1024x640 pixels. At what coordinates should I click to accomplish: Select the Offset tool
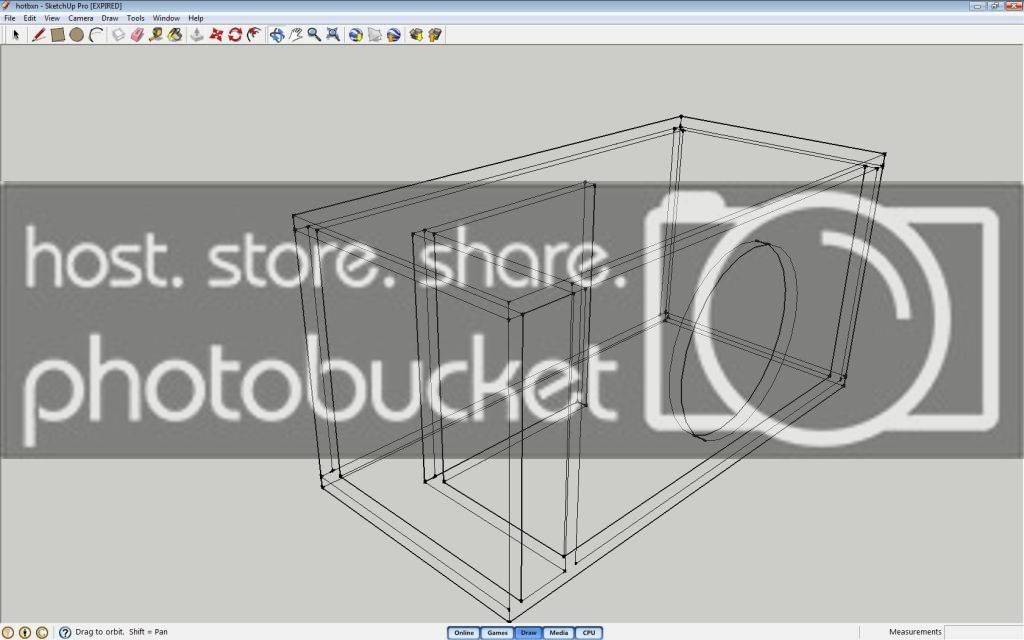click(254, 35)
